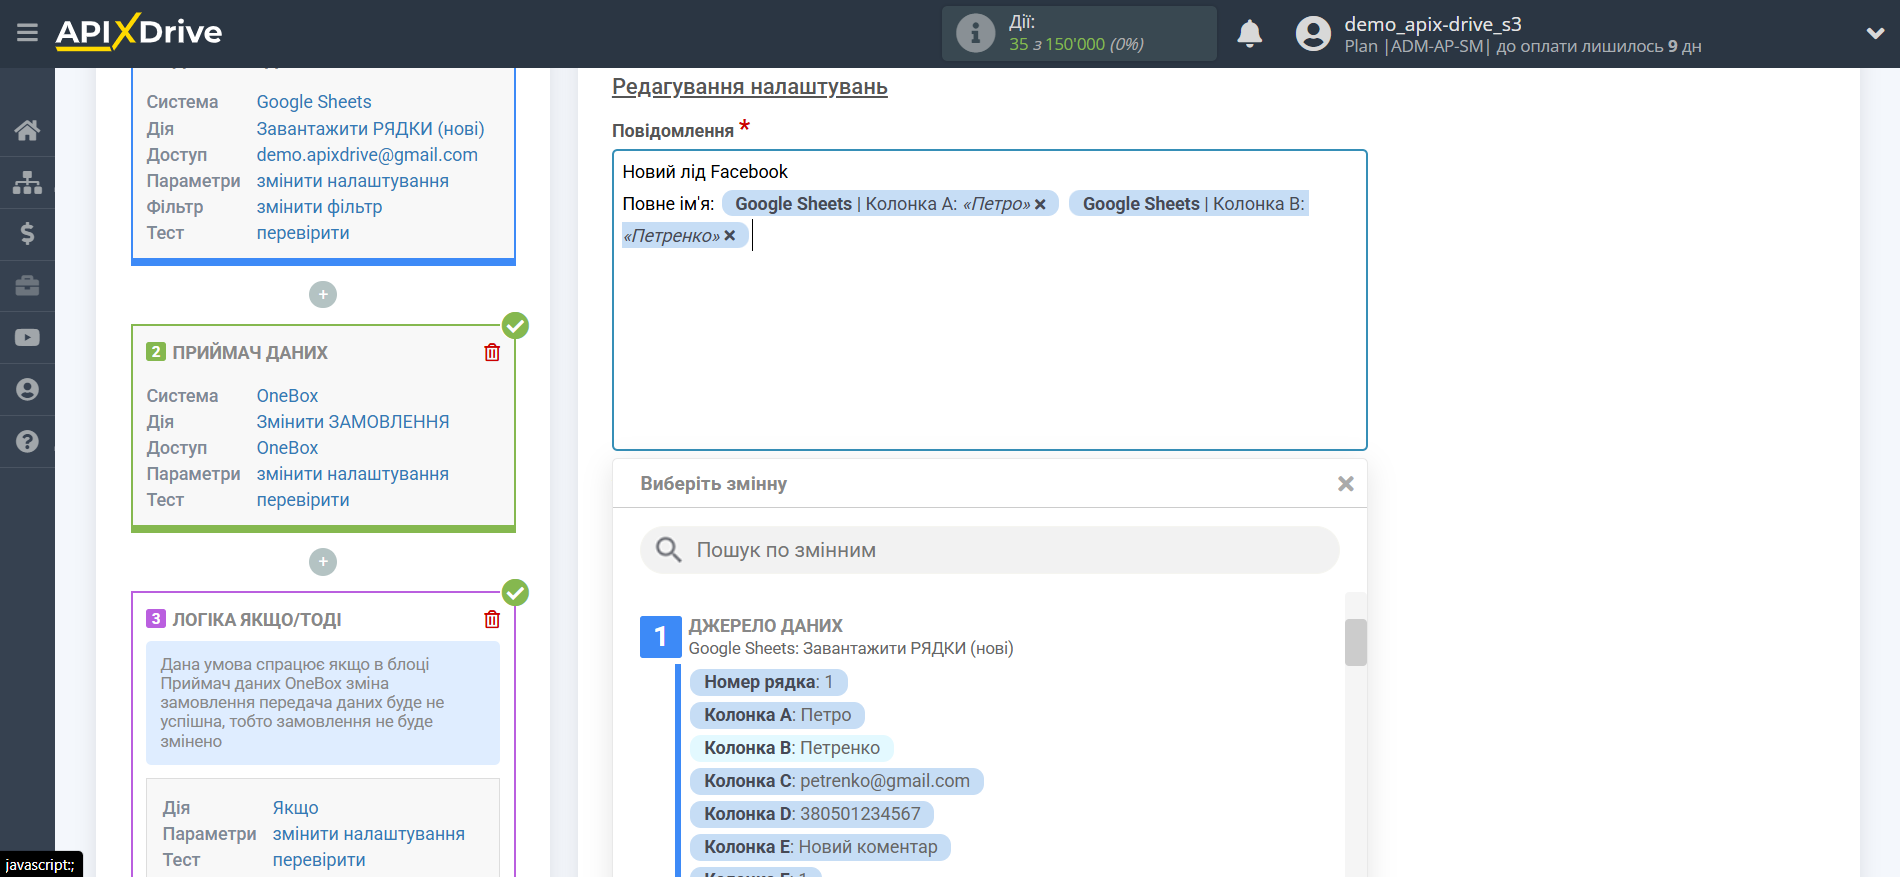Open the home sidebar icon

(27, 130)
